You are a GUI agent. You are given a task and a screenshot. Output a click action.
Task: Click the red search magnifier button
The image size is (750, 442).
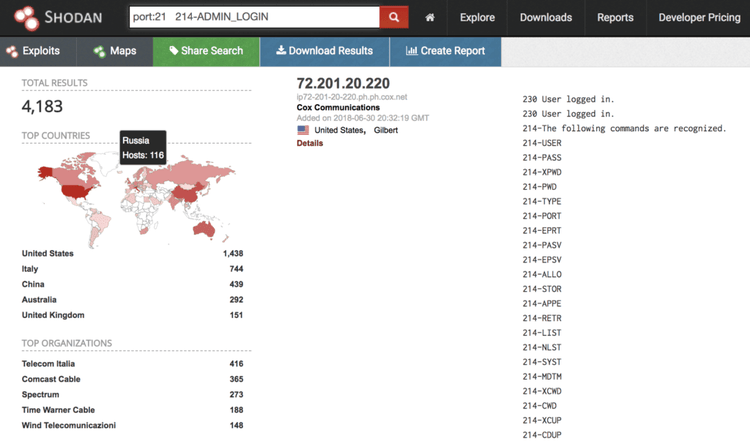point(394,17)
